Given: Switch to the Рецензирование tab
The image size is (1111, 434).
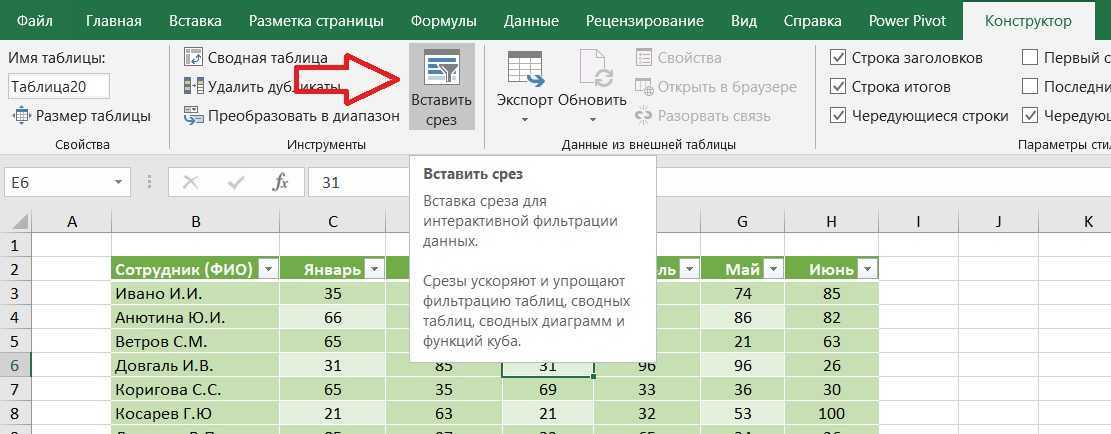Looking at the screenshot, I should [x=645, y=21].
